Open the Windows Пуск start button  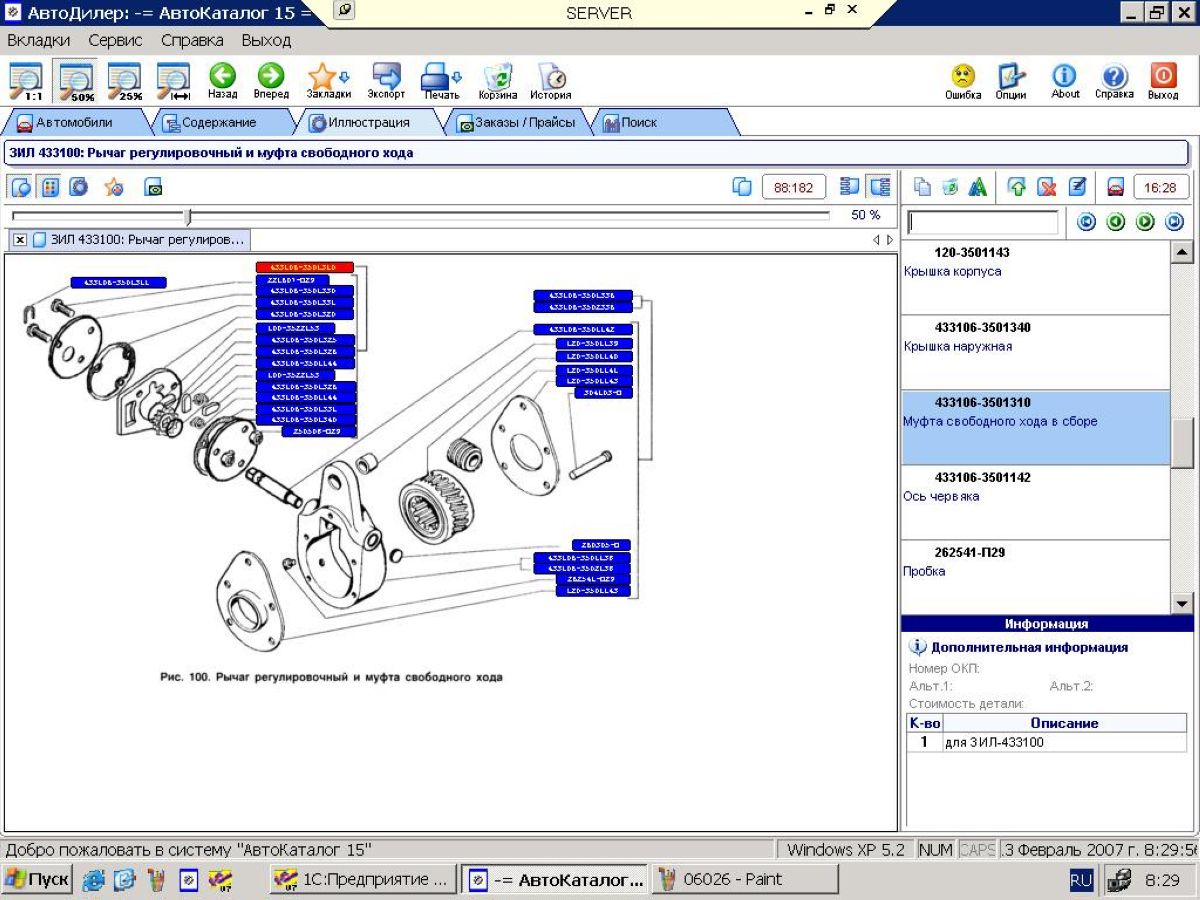pos(37,880)
